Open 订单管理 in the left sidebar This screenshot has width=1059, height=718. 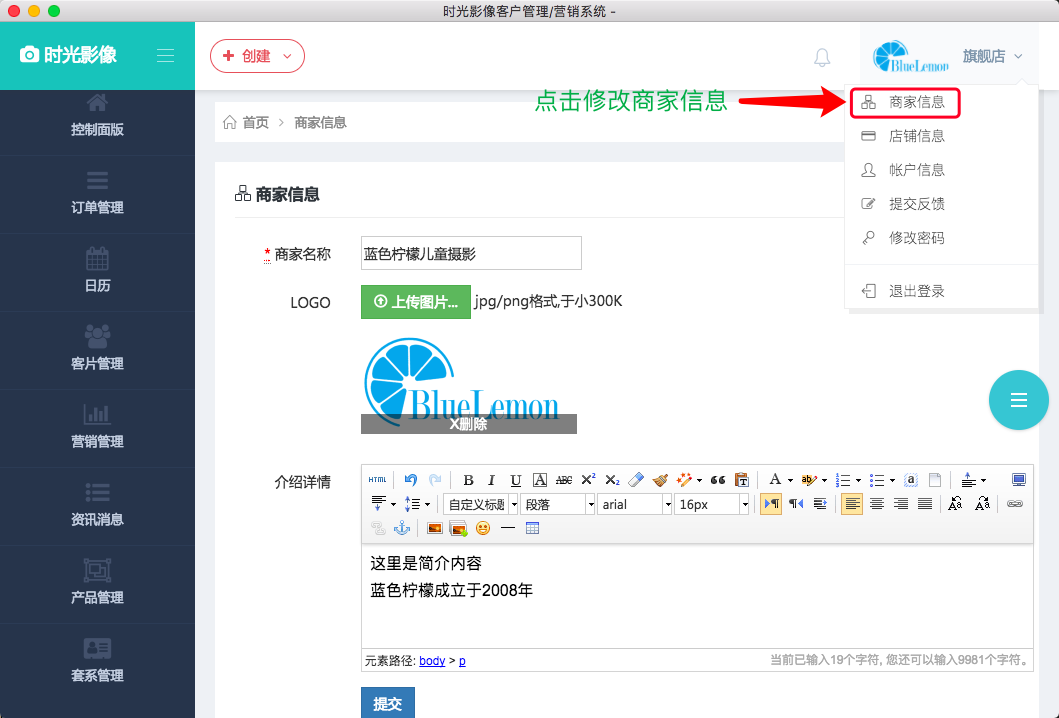pos(97,195)
